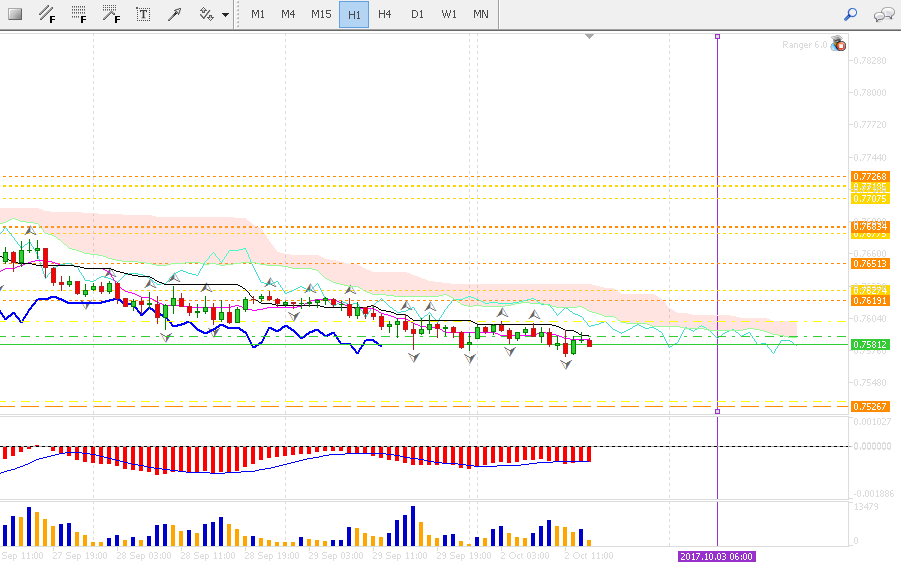
Task: Select the Fibonacci retracement tool
Action: [x=79, y=14]
